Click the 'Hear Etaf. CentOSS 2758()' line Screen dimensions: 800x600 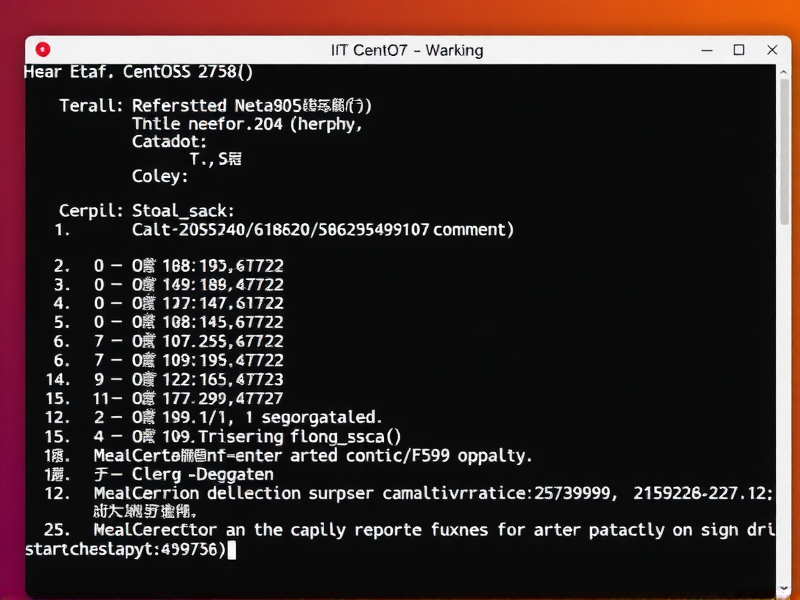click(138, 72)
